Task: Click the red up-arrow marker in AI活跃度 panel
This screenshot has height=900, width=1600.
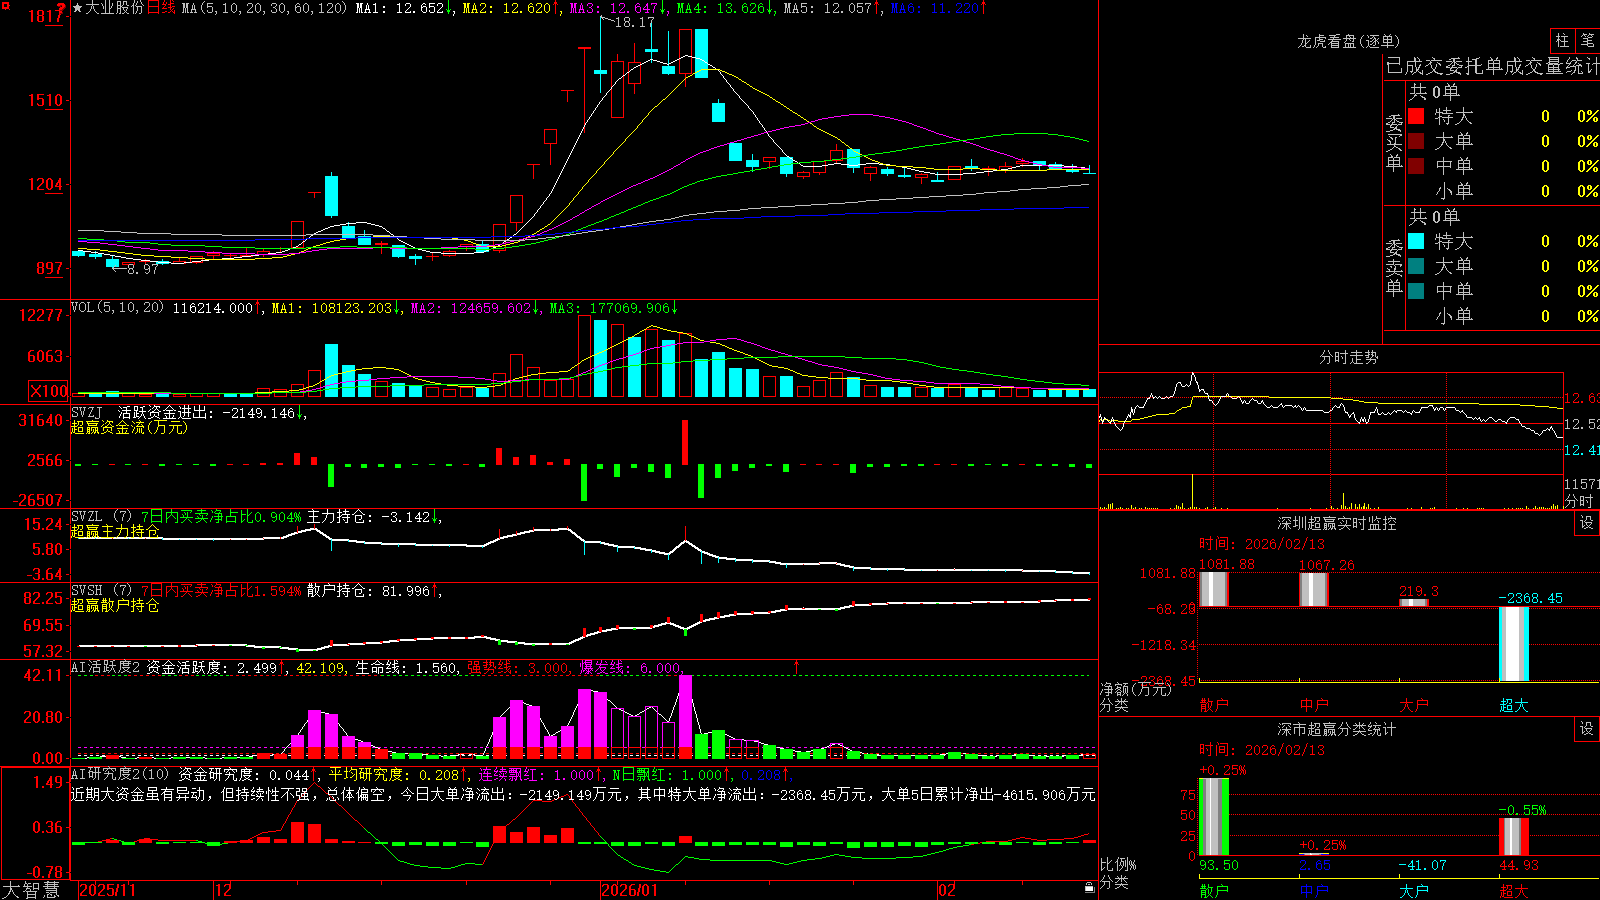Action: 797,666
